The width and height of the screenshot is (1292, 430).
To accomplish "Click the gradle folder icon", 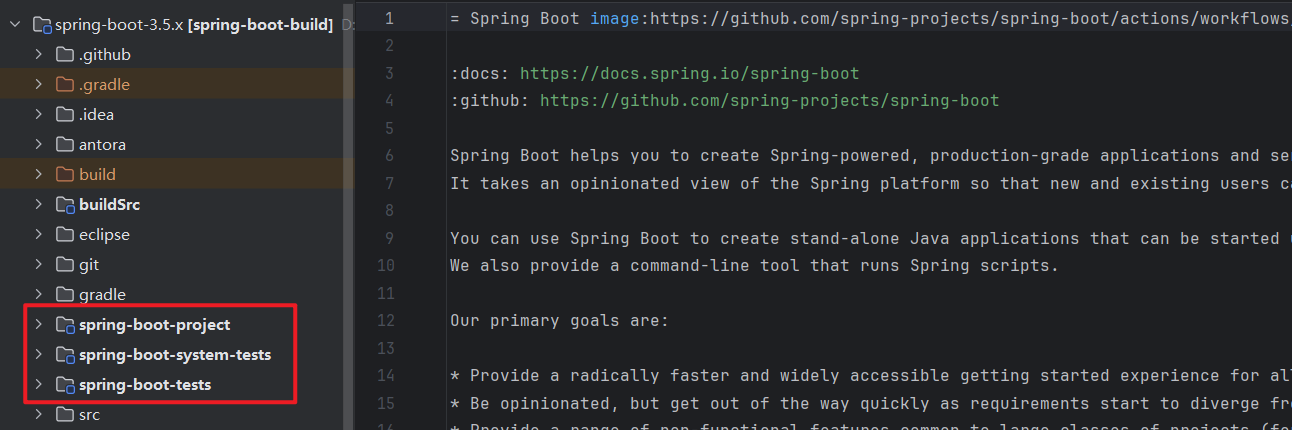I will click(65, 294).
